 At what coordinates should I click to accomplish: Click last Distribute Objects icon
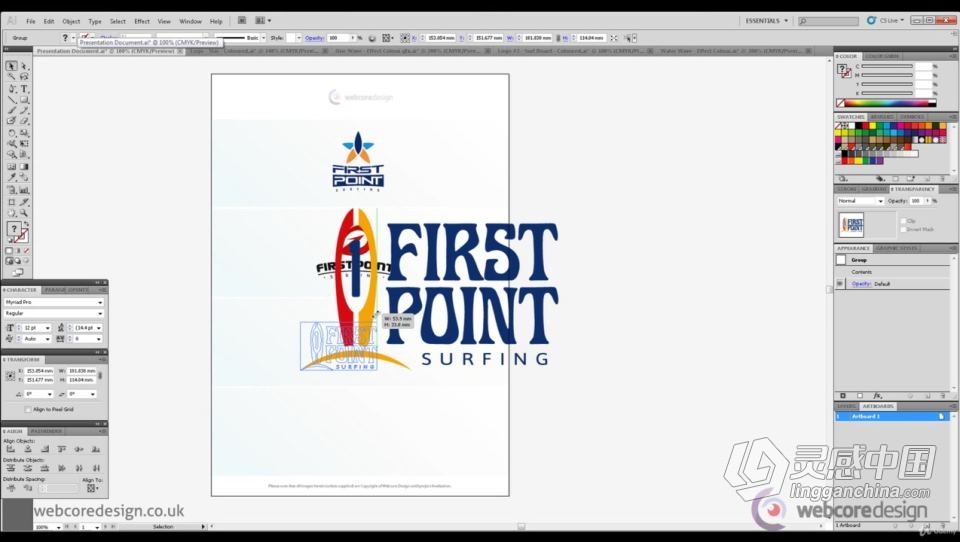tap(96, 468)
